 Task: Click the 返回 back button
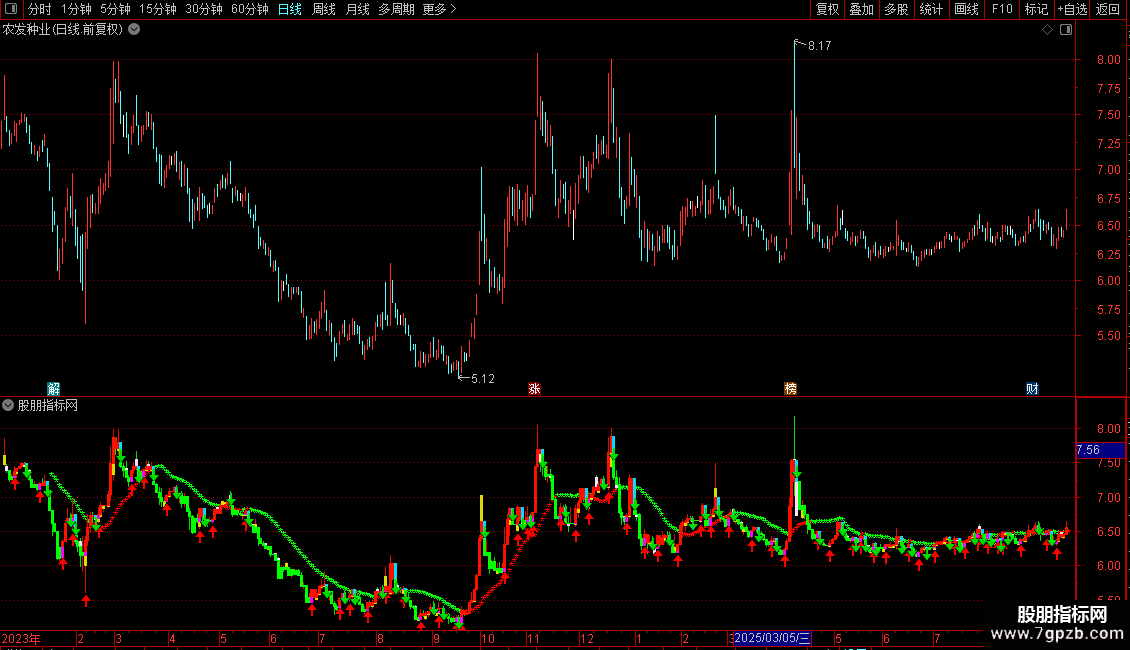coord(1108,9)
